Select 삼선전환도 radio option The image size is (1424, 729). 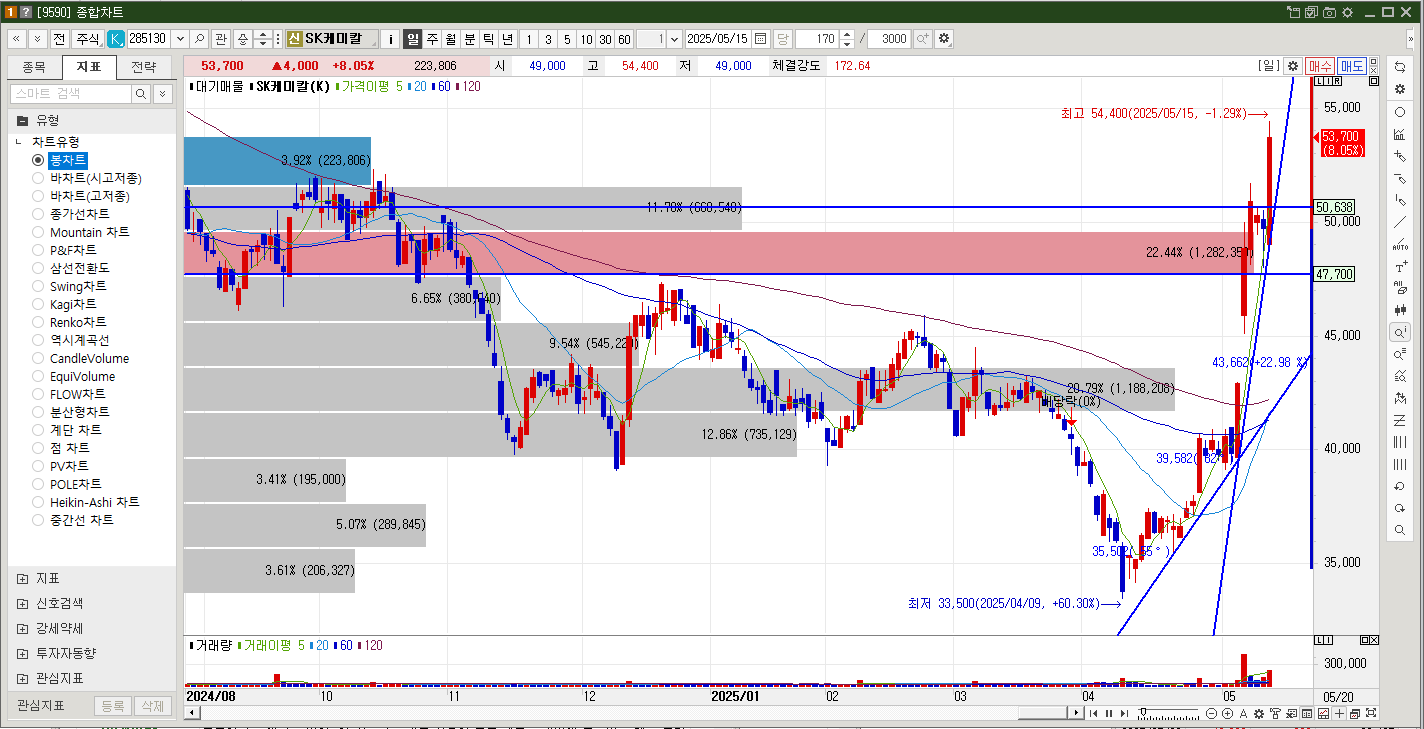[38, 268]
